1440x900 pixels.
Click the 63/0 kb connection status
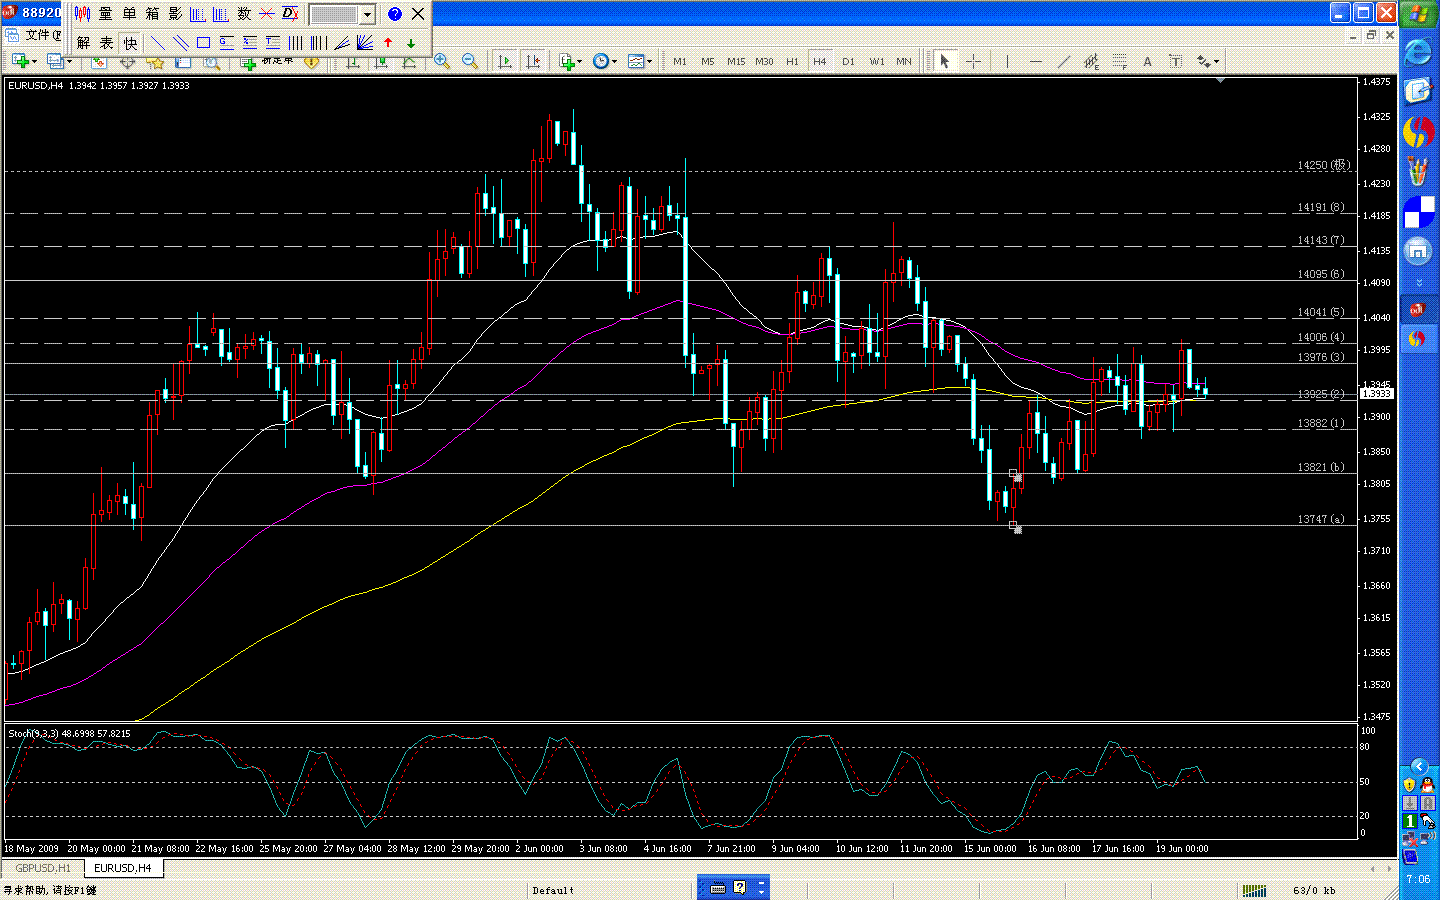coord(1314,890)
